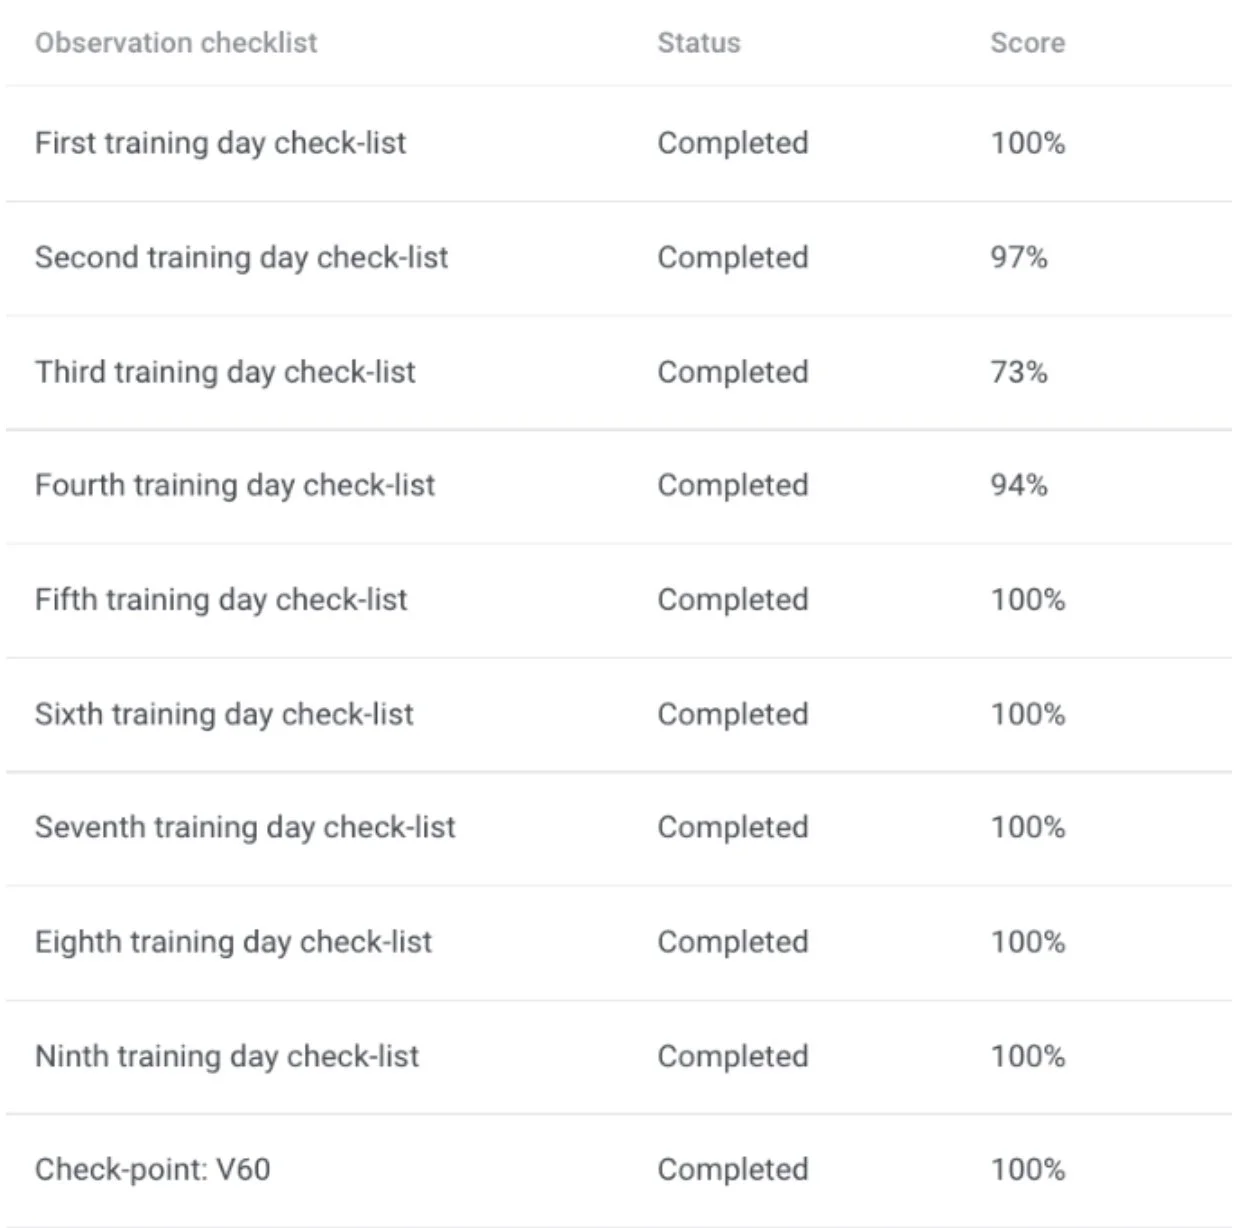Select Seventh training day check-list
Image resolution: width=1246 pixels, height=1228 pixels.
click(x=245, y=828)
